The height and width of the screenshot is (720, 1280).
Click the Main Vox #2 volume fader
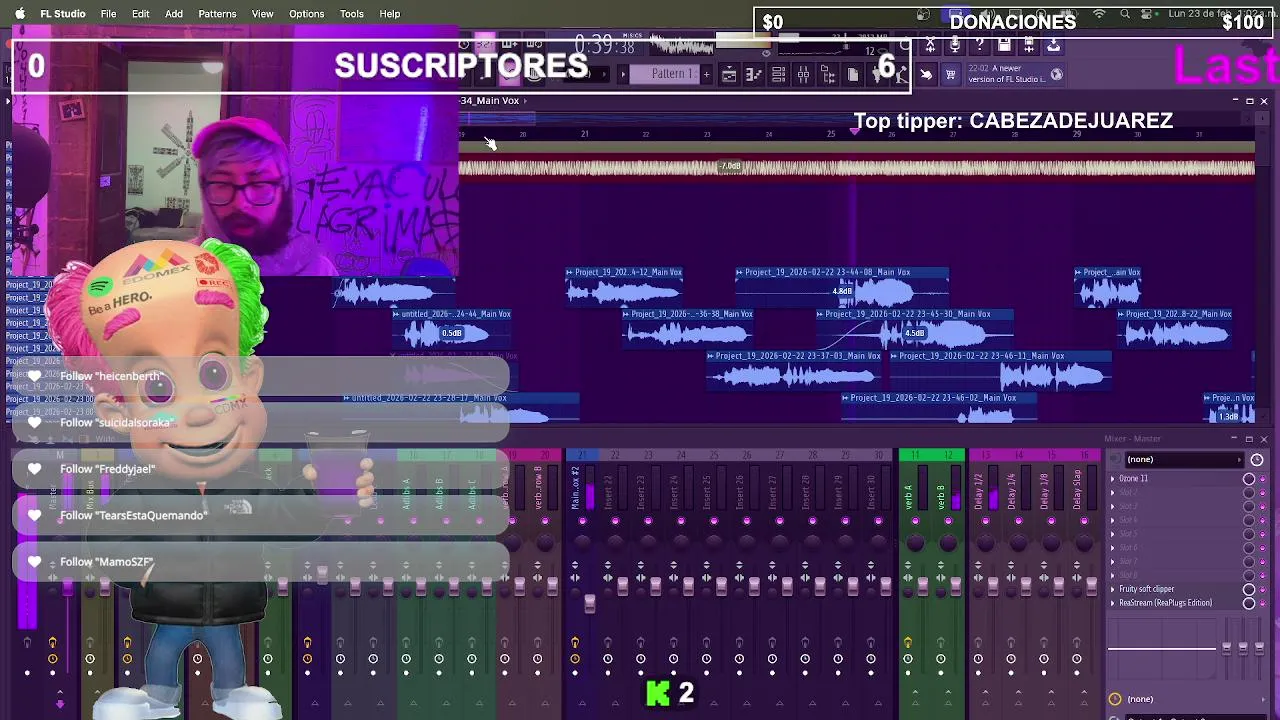pyautogui.click(x=590, y=603)
